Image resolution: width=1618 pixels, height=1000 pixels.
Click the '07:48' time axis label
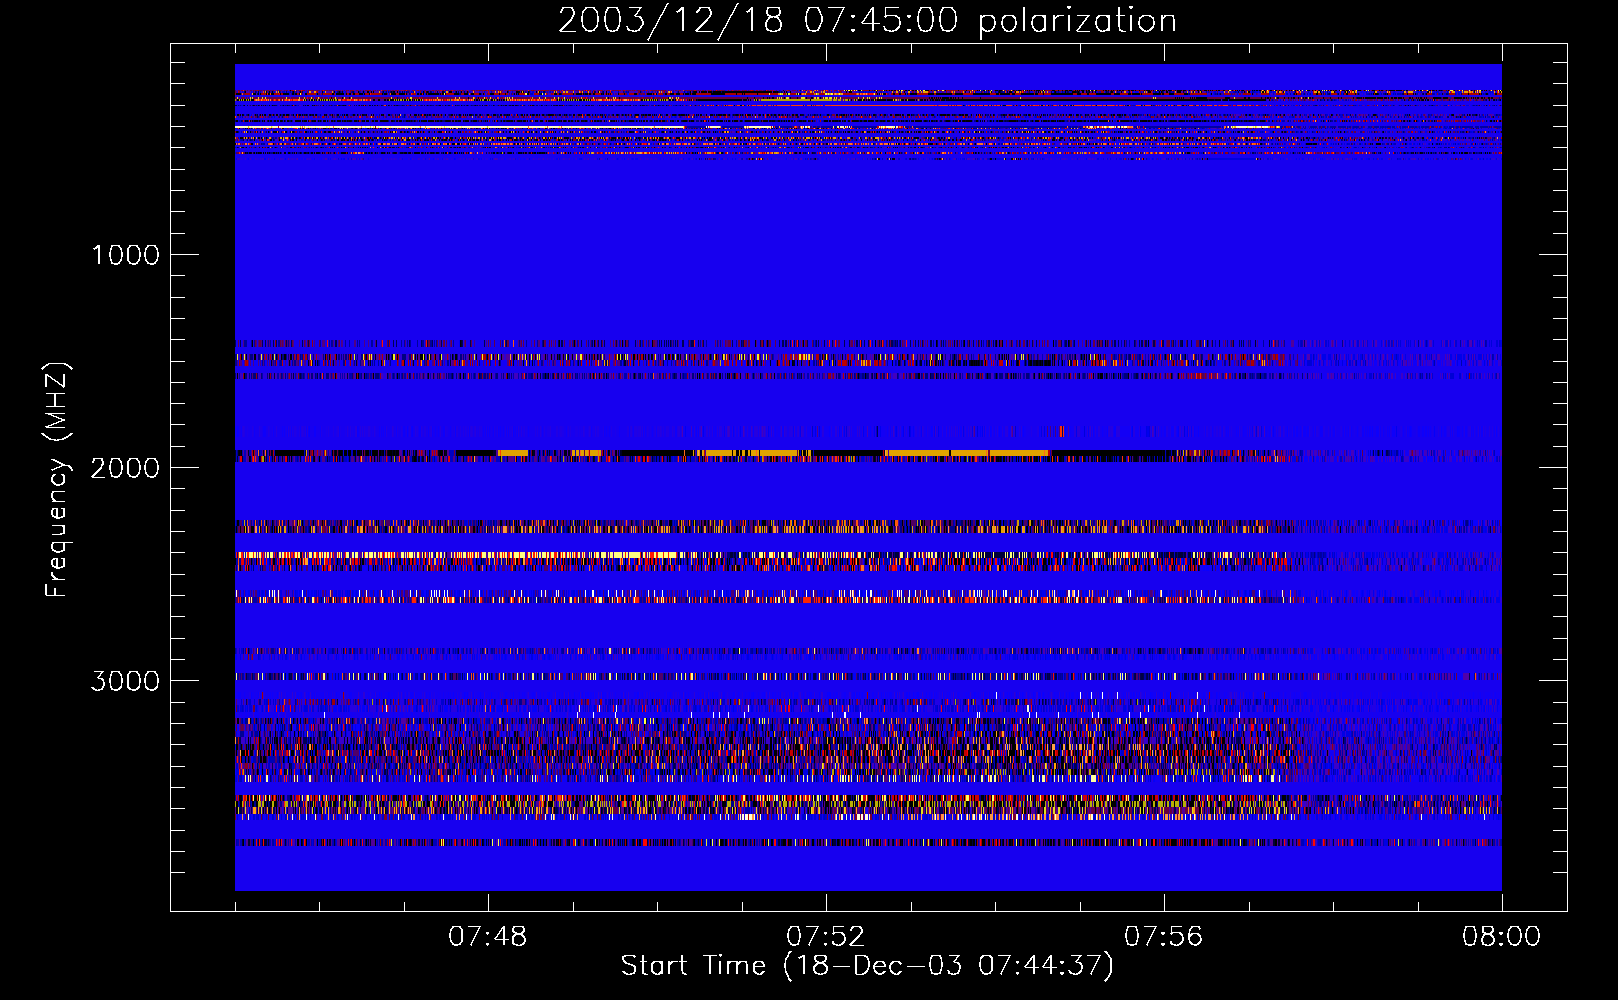pyautogui.click(x=488, y=937)
